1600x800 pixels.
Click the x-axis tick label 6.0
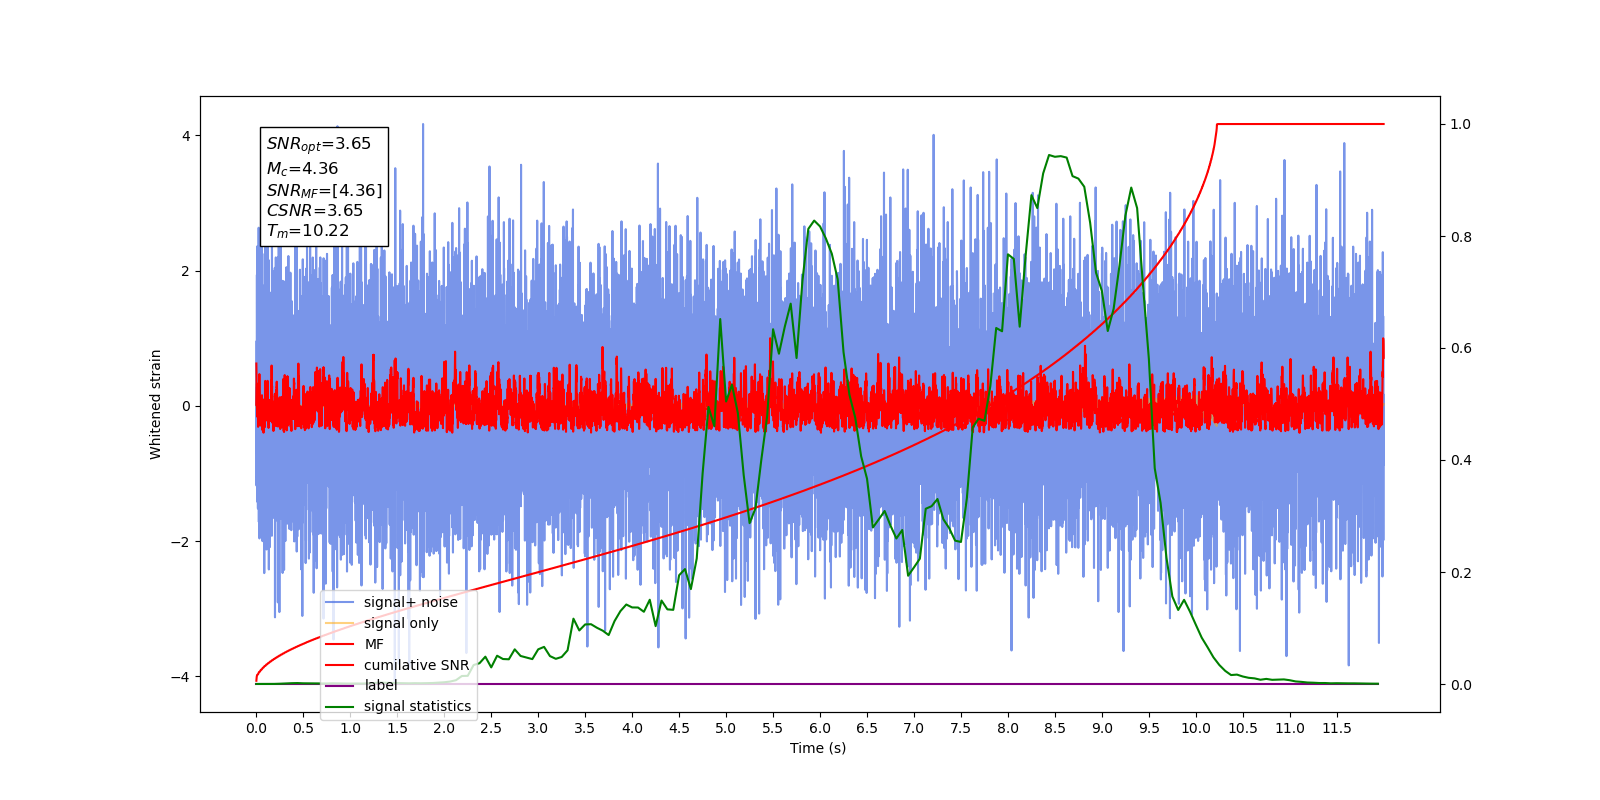(820, 728)
